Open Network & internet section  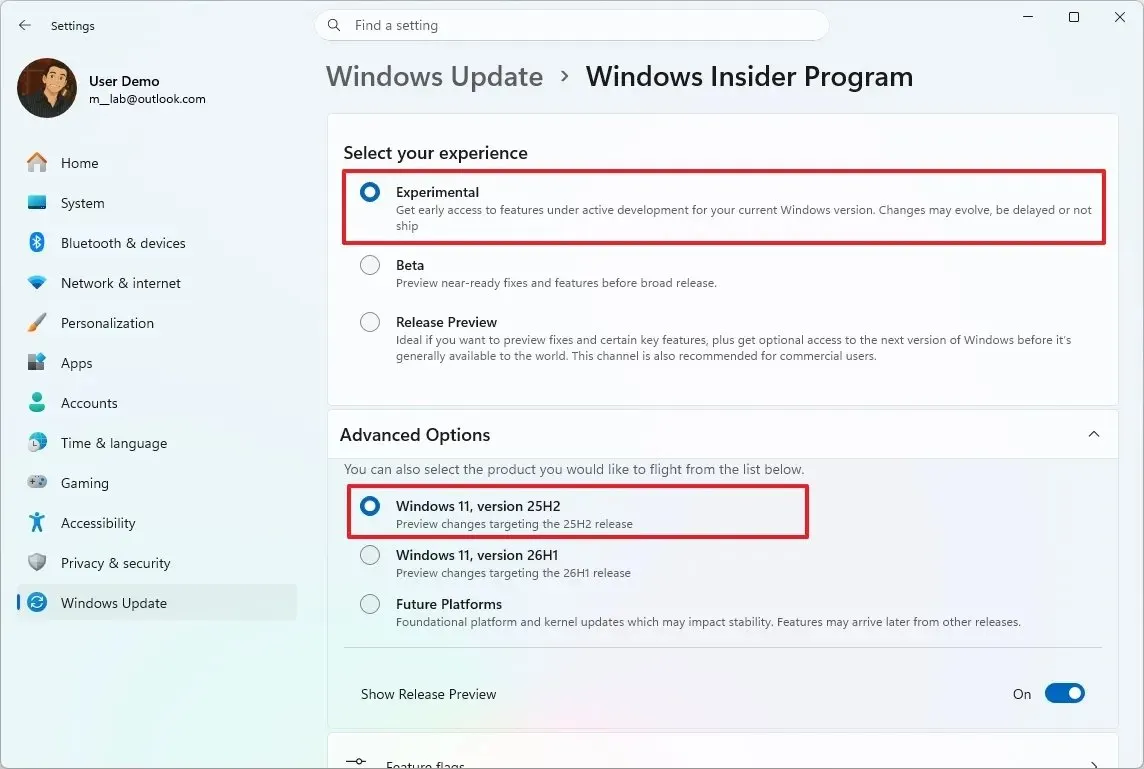157,283
